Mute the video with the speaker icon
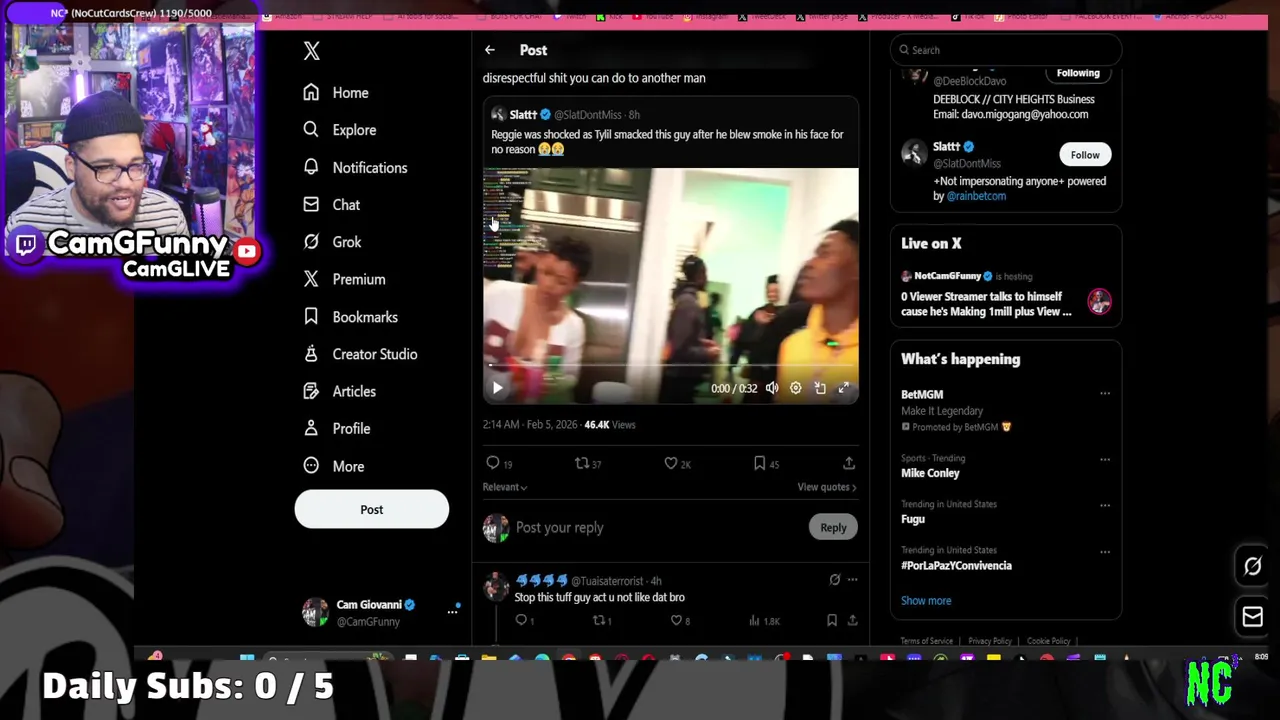Screen dimensions: 1280x720 [x=772, y=388]
